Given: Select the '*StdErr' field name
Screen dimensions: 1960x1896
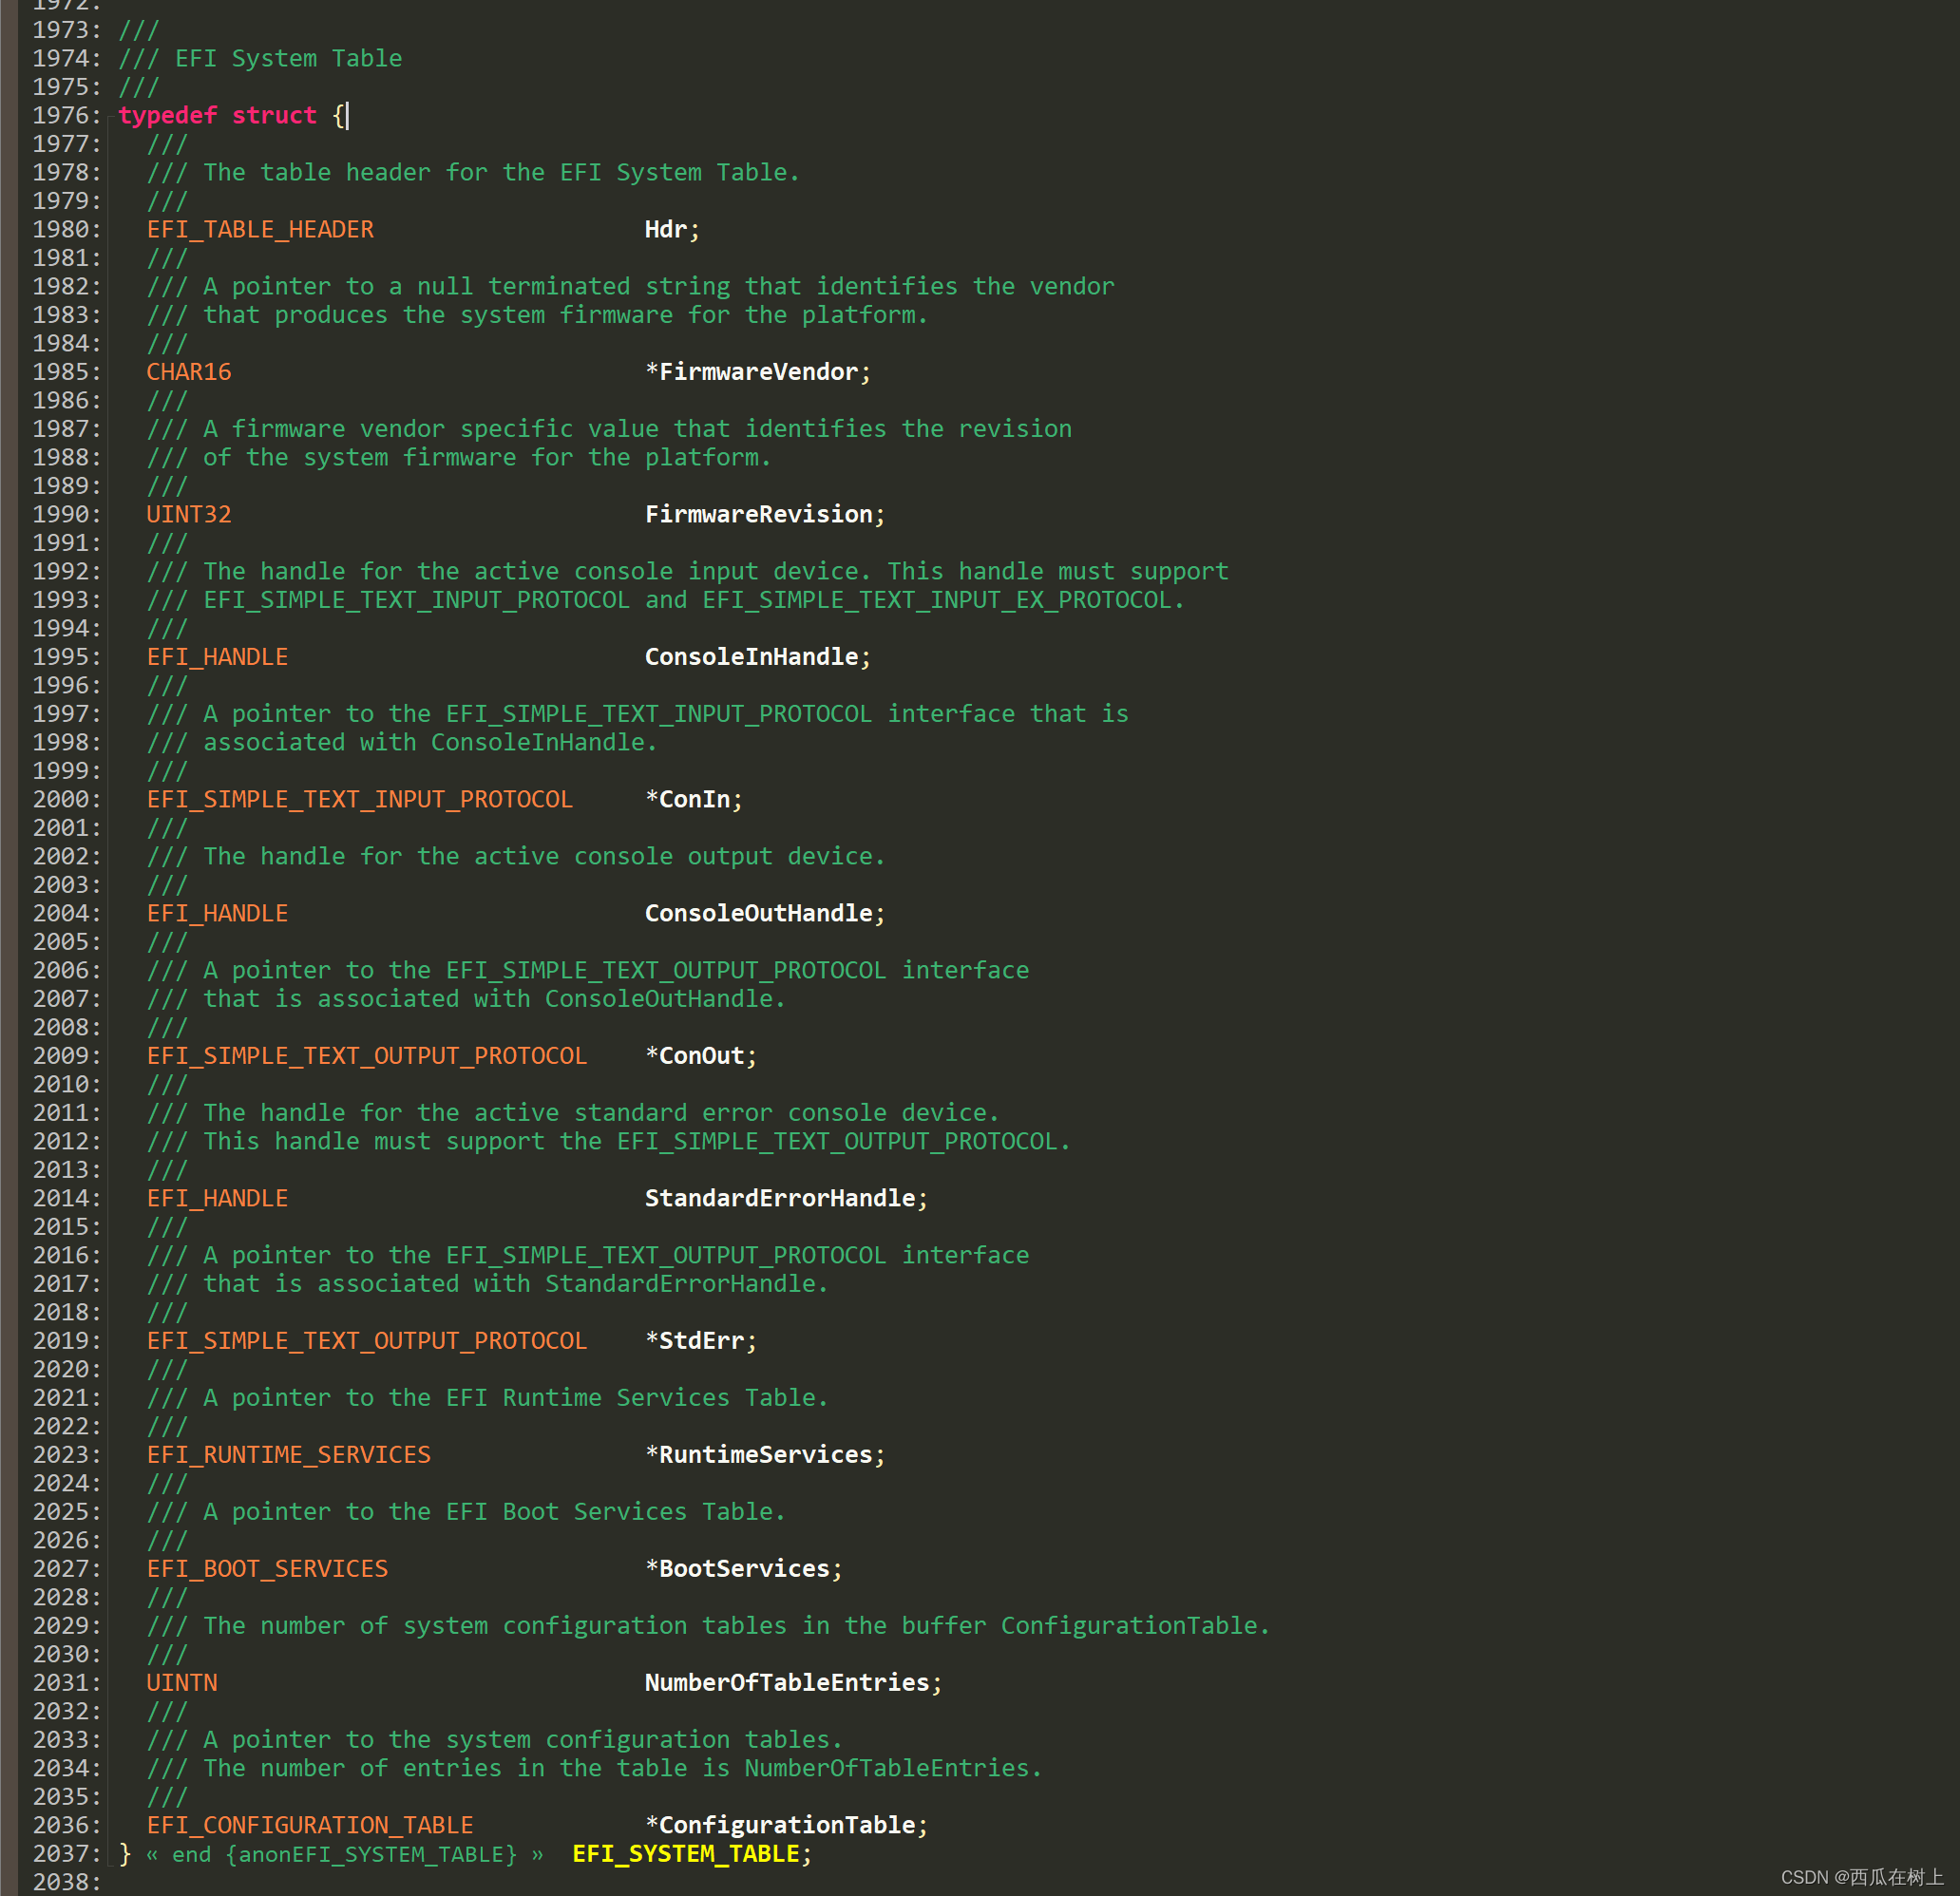Looking at the screenshot, I should tap(695, 1341).
